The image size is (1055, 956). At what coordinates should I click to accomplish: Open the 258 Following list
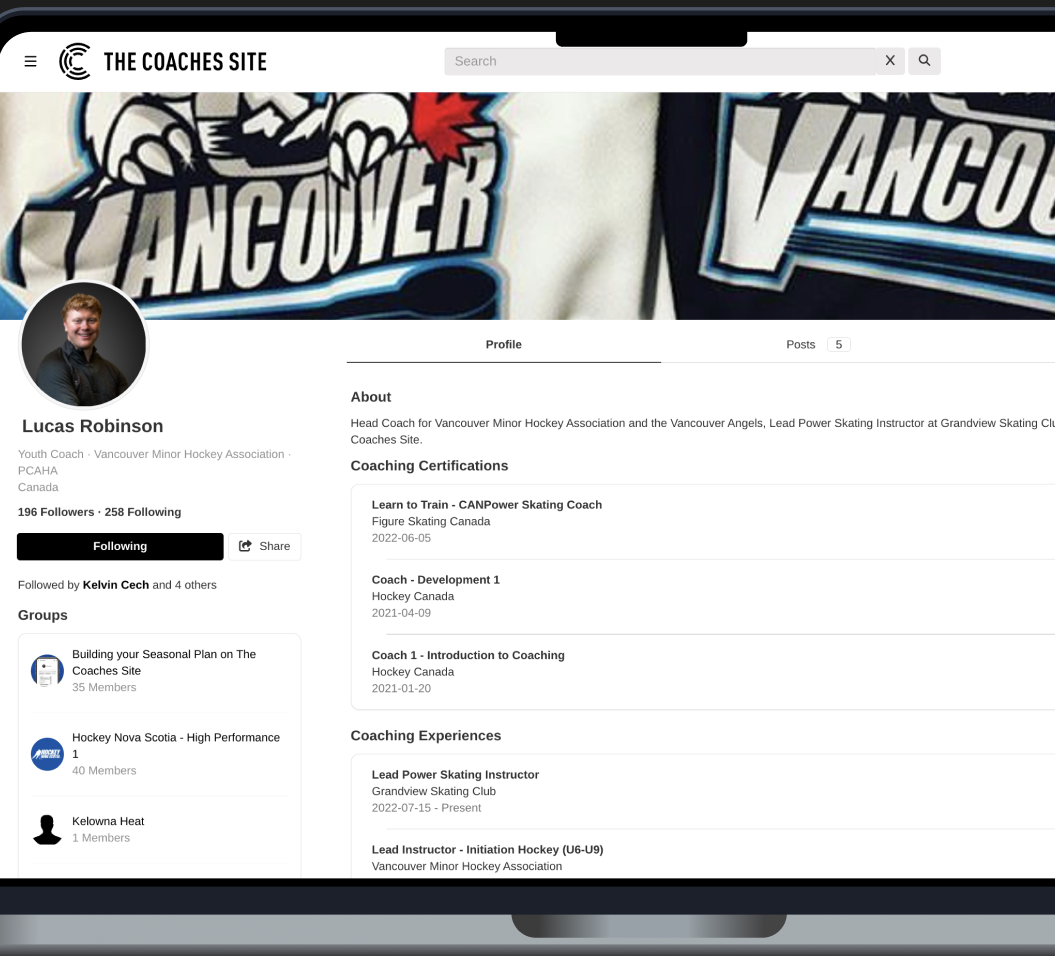click(143, 512)
